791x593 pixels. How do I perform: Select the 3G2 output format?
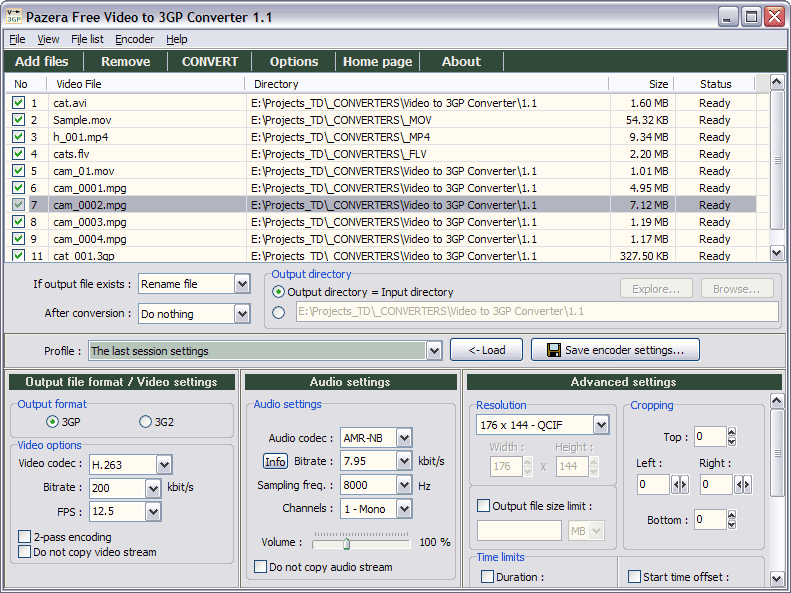point(145,422)
